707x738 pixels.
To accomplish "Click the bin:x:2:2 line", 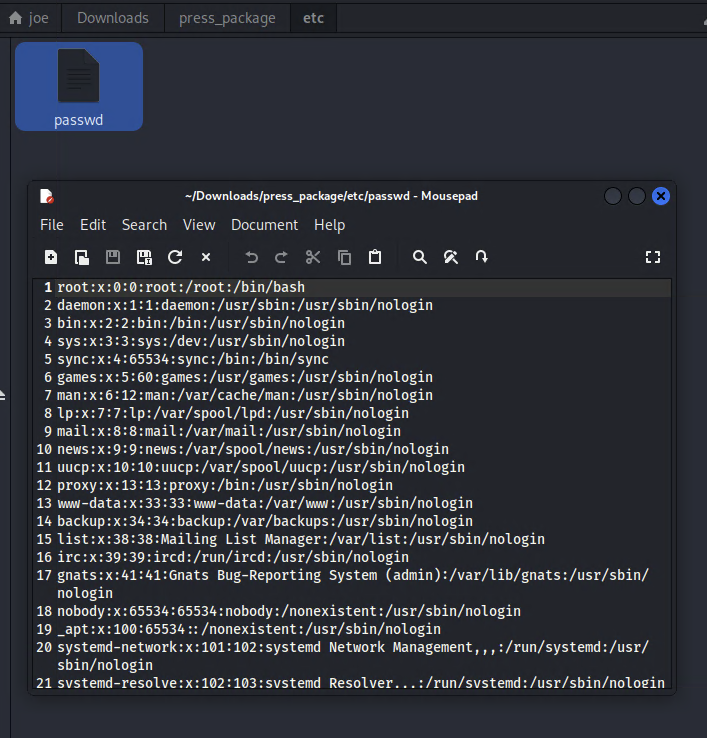I will pos(201,323).
